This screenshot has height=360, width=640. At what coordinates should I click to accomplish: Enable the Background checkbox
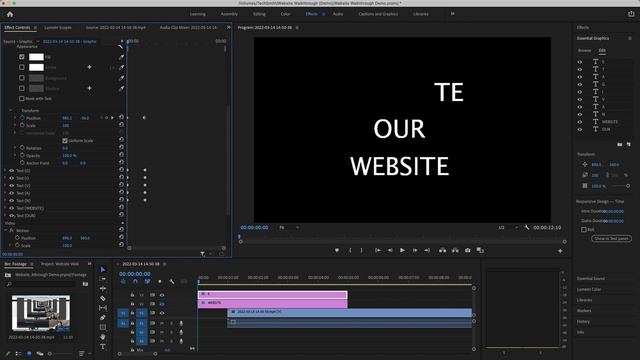click(x=22, y=78)
